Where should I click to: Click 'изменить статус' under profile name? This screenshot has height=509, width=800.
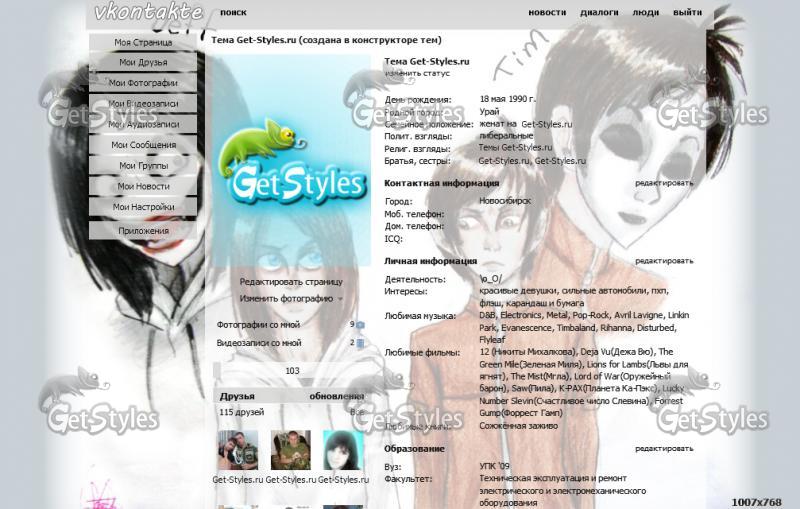coord(417,73)
